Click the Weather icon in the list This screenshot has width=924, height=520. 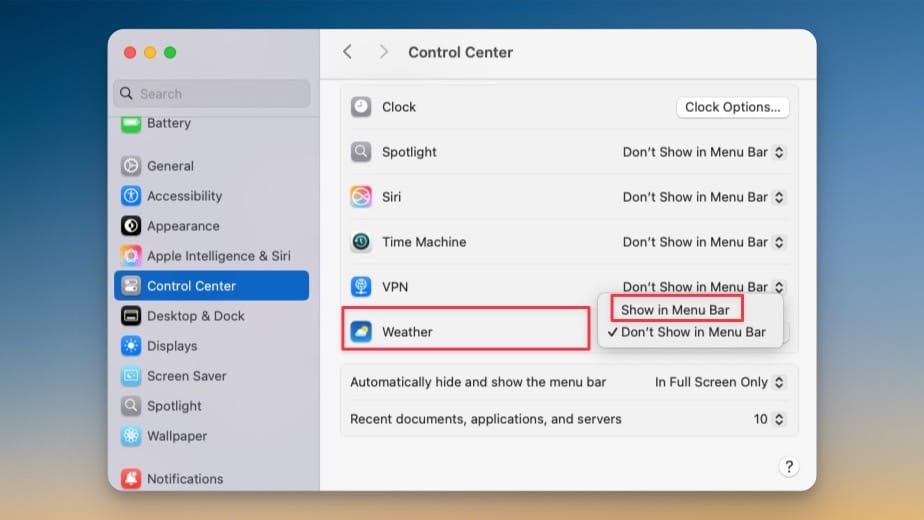(x=361, y=332)
